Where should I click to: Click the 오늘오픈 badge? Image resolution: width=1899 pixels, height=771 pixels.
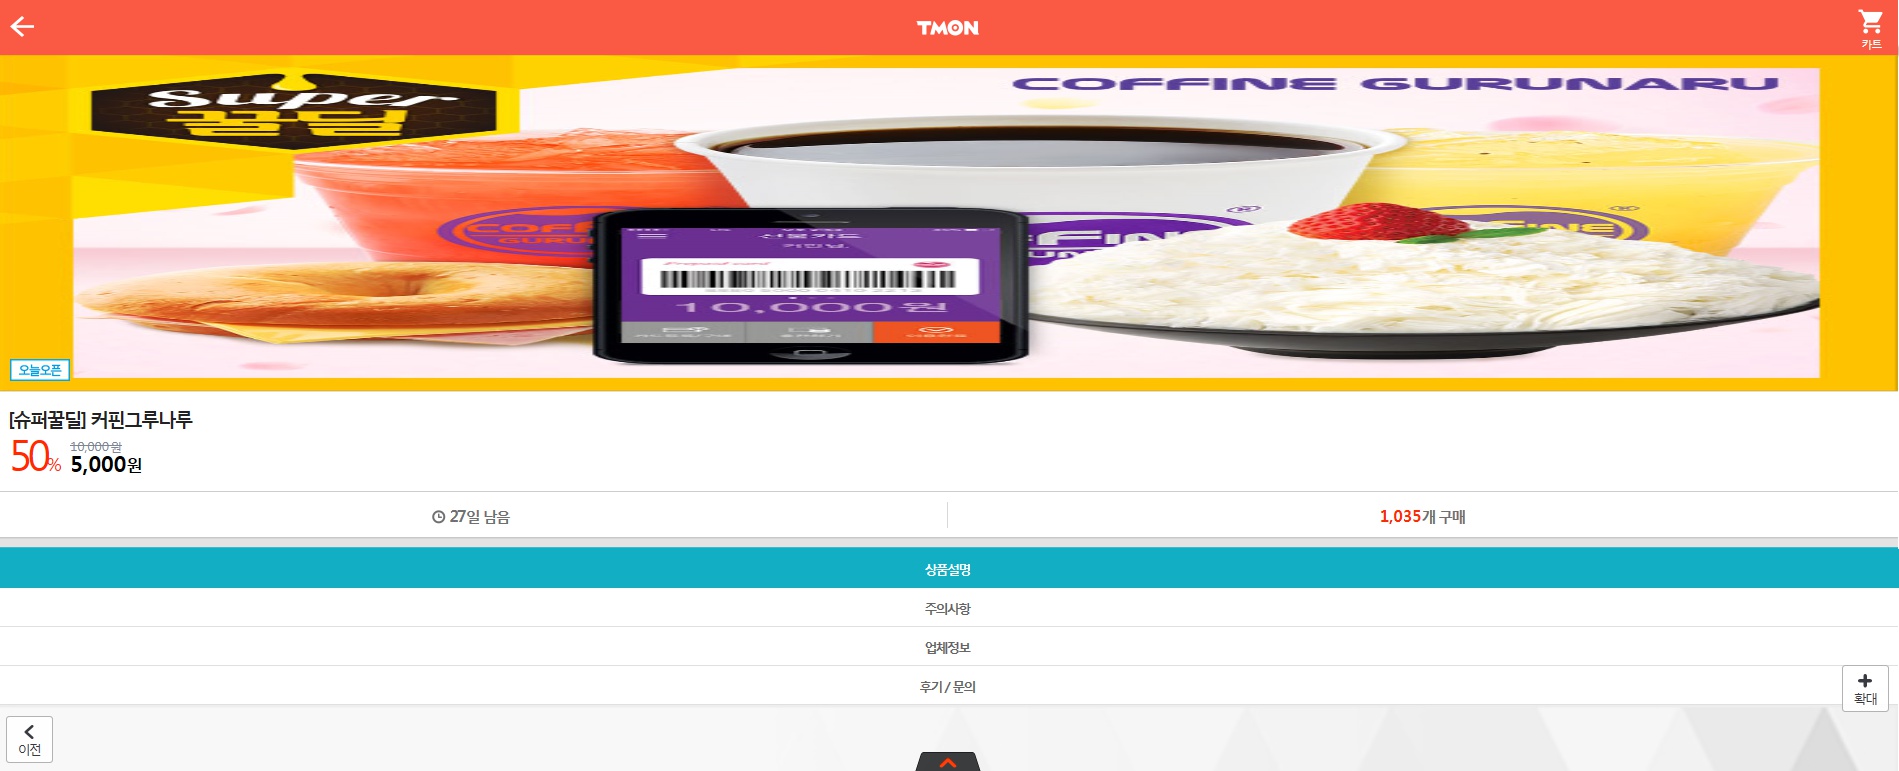(x=40, y=370)
